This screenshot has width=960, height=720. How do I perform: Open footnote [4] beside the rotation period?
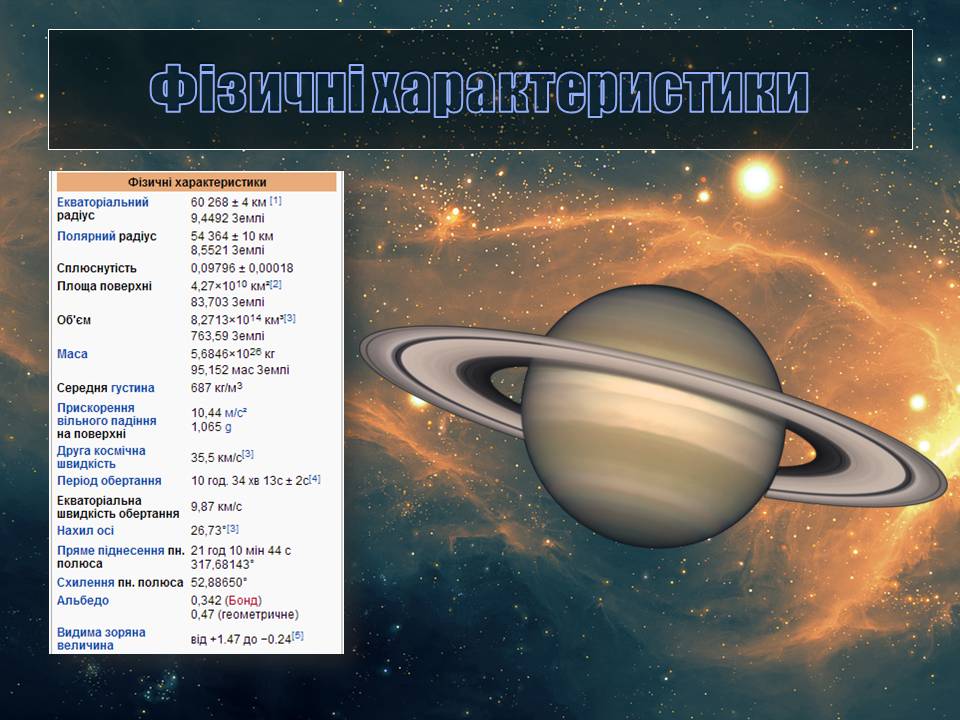[x=315, y=479]
